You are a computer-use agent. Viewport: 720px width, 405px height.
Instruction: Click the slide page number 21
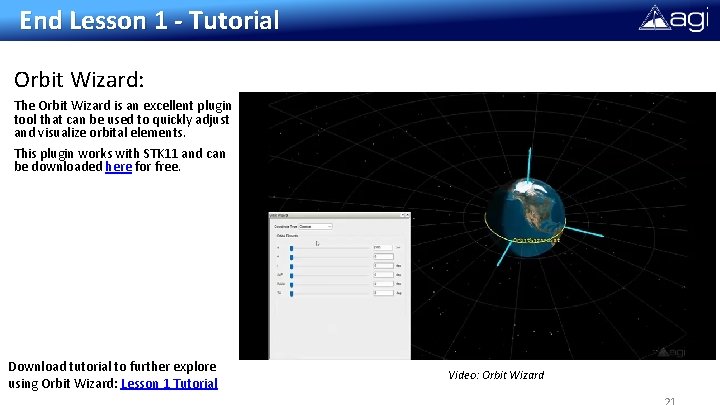click(x=670, y=401)
